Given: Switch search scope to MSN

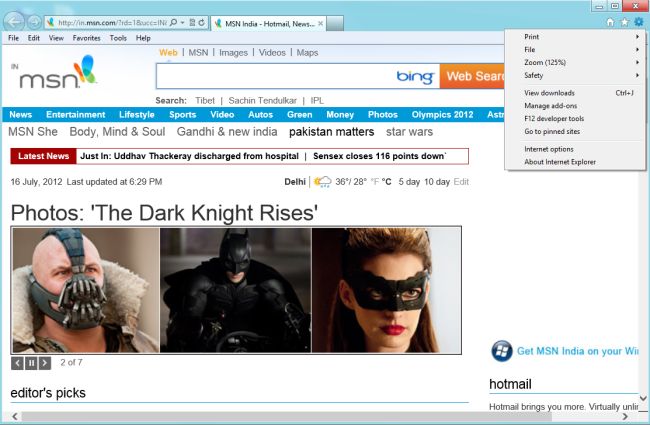Looking at the screenshot, I should pyautogui.click(x=198, y=53).
